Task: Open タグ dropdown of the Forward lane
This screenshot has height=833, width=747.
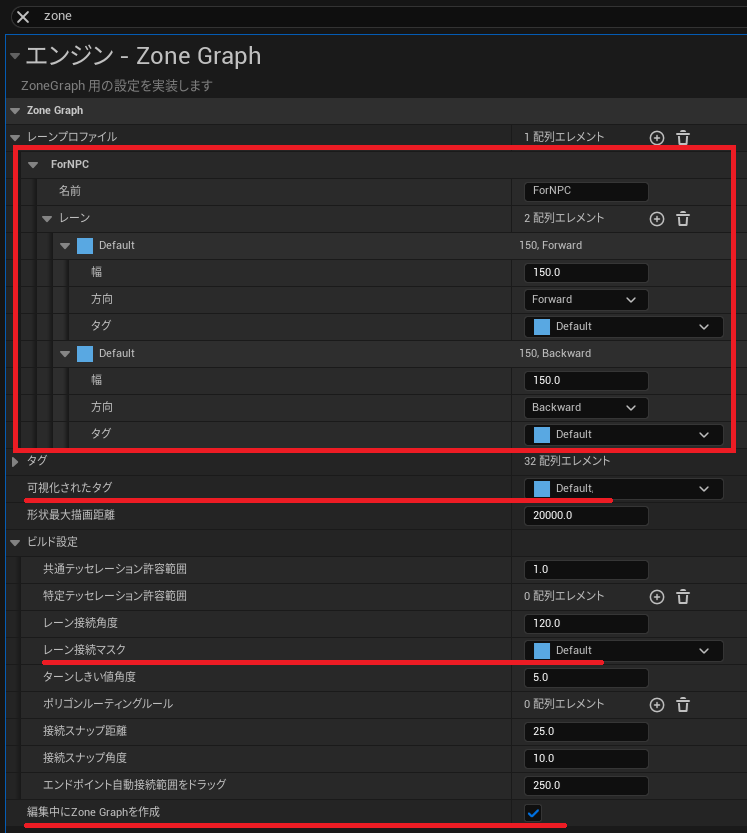Action: (x=624, y=327)
